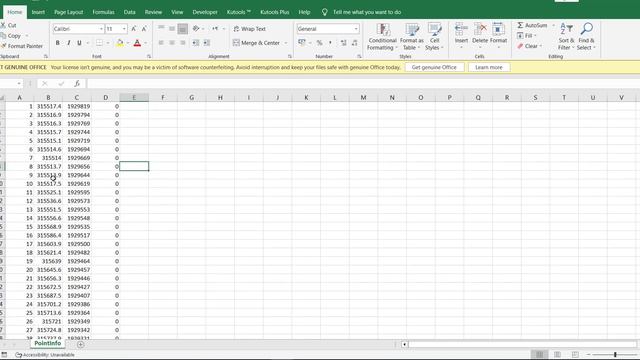This screenshot has height=360, width=640.
Task: Open the Merge & Center dropdown arrow
Action: point(286,43)
